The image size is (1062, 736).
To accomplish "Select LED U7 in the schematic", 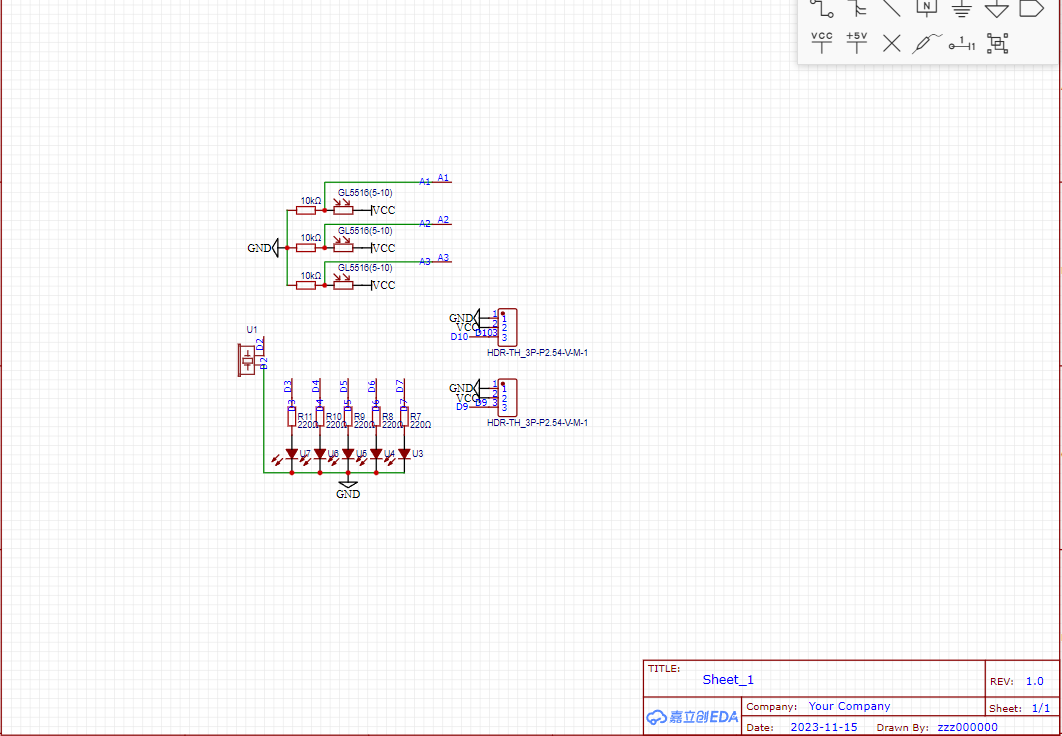I will tap(292, 454).
